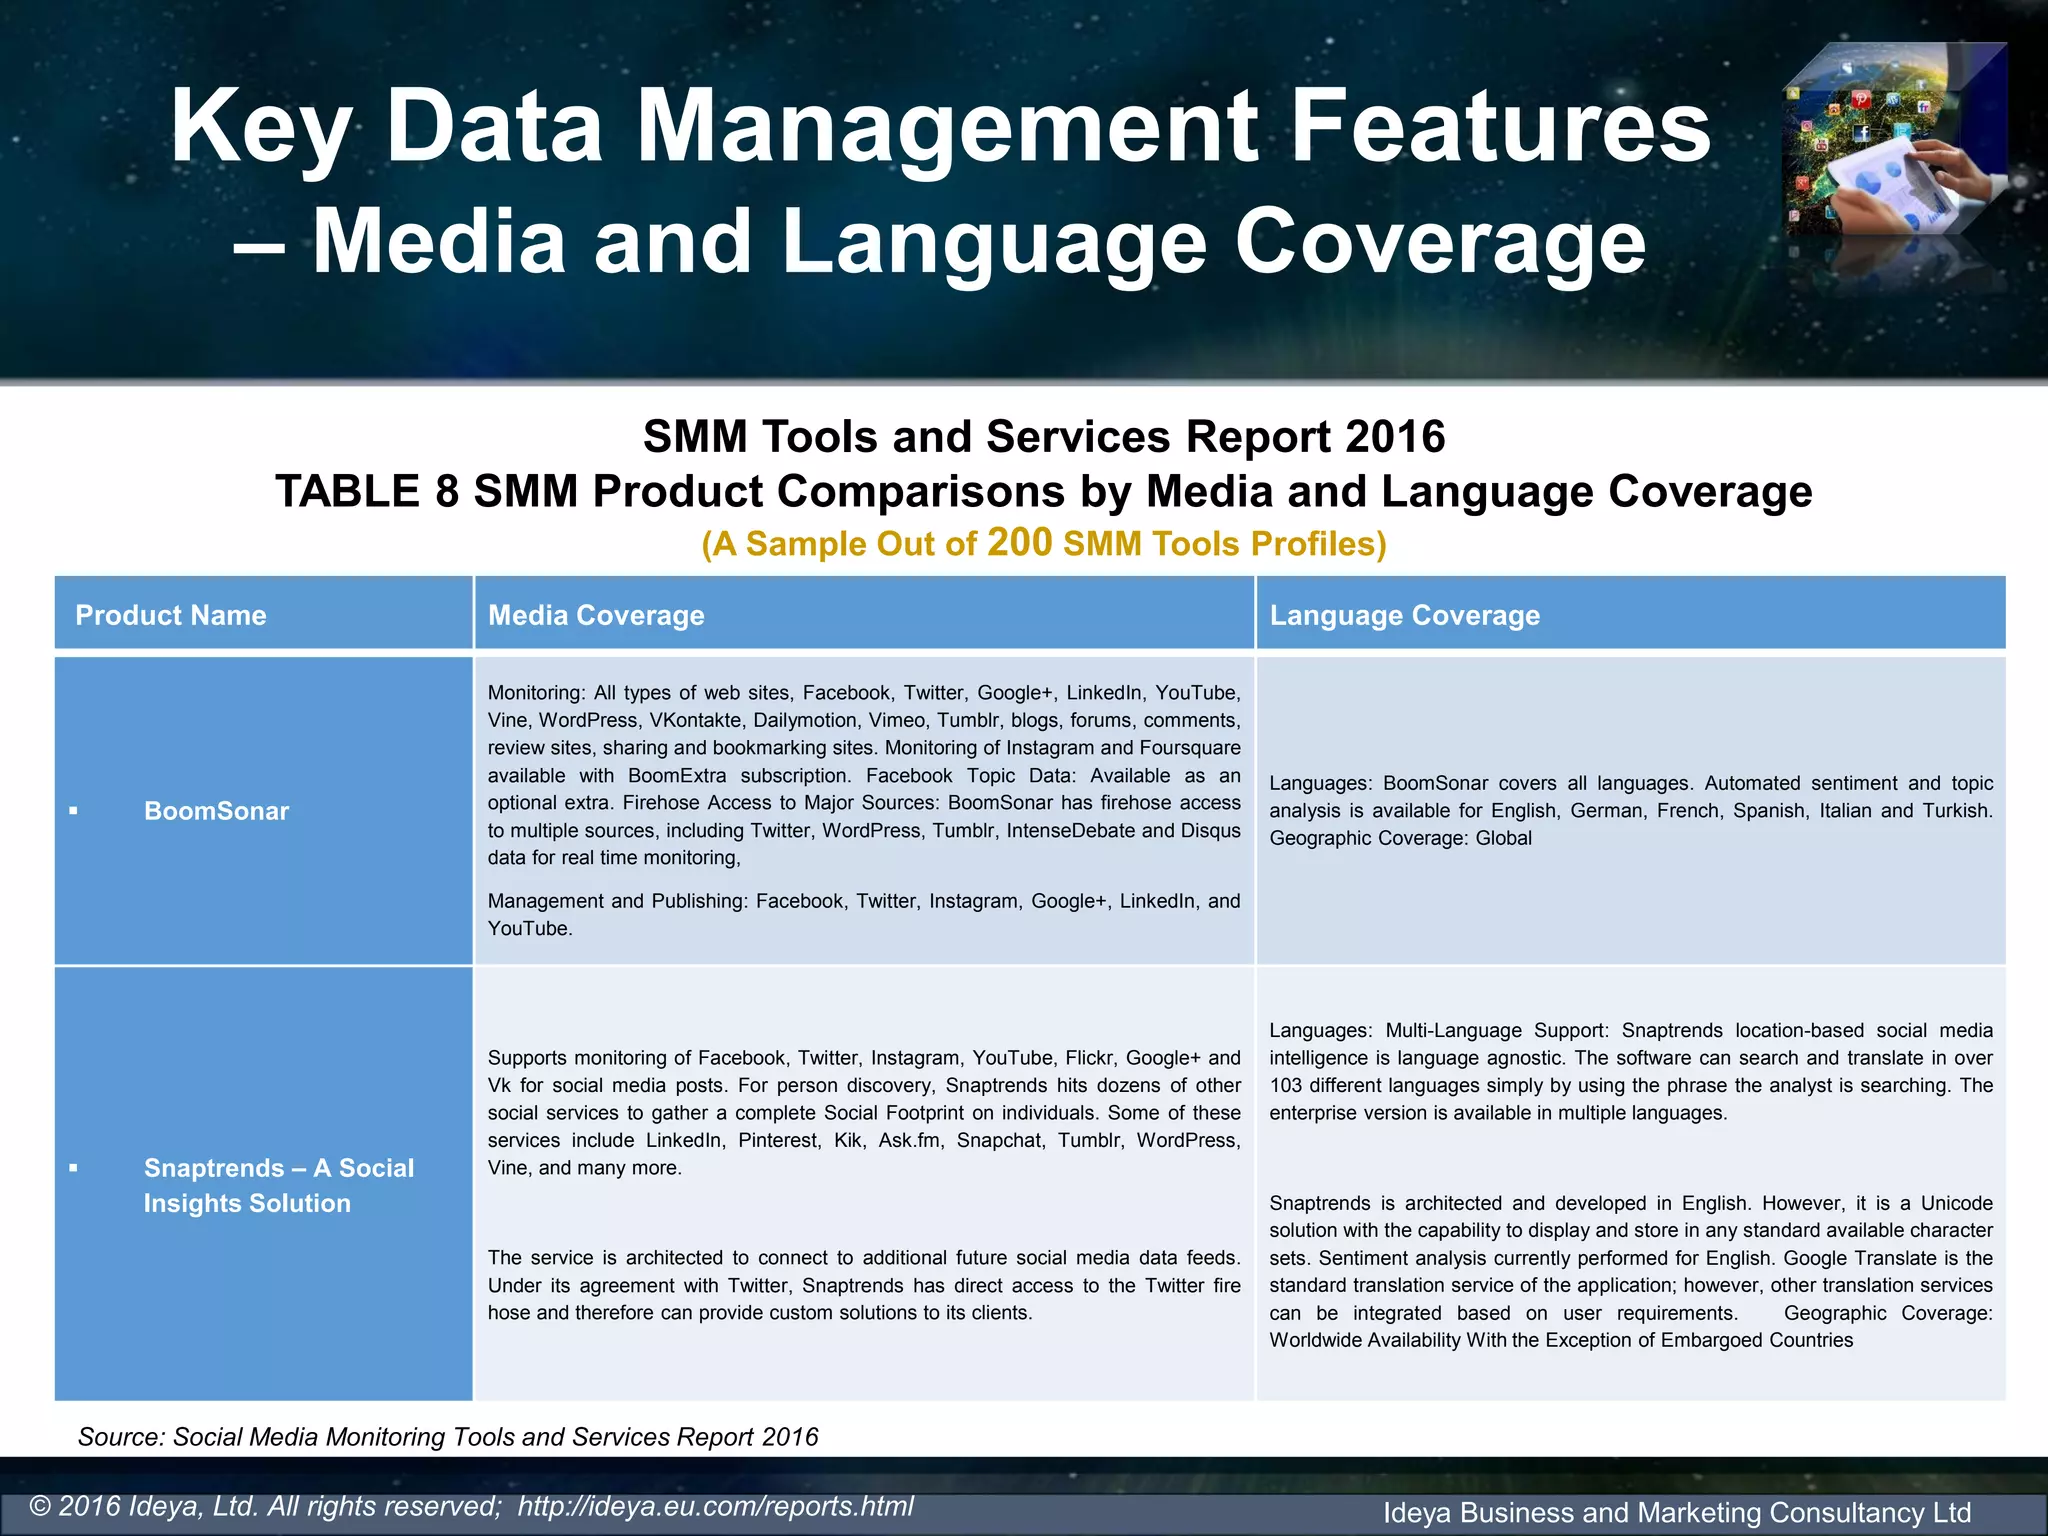The image size is (2048, 1536).
Task: Click 'Snaptrends – A Social Insights Solution' cell
Action: click(264, 1184)
